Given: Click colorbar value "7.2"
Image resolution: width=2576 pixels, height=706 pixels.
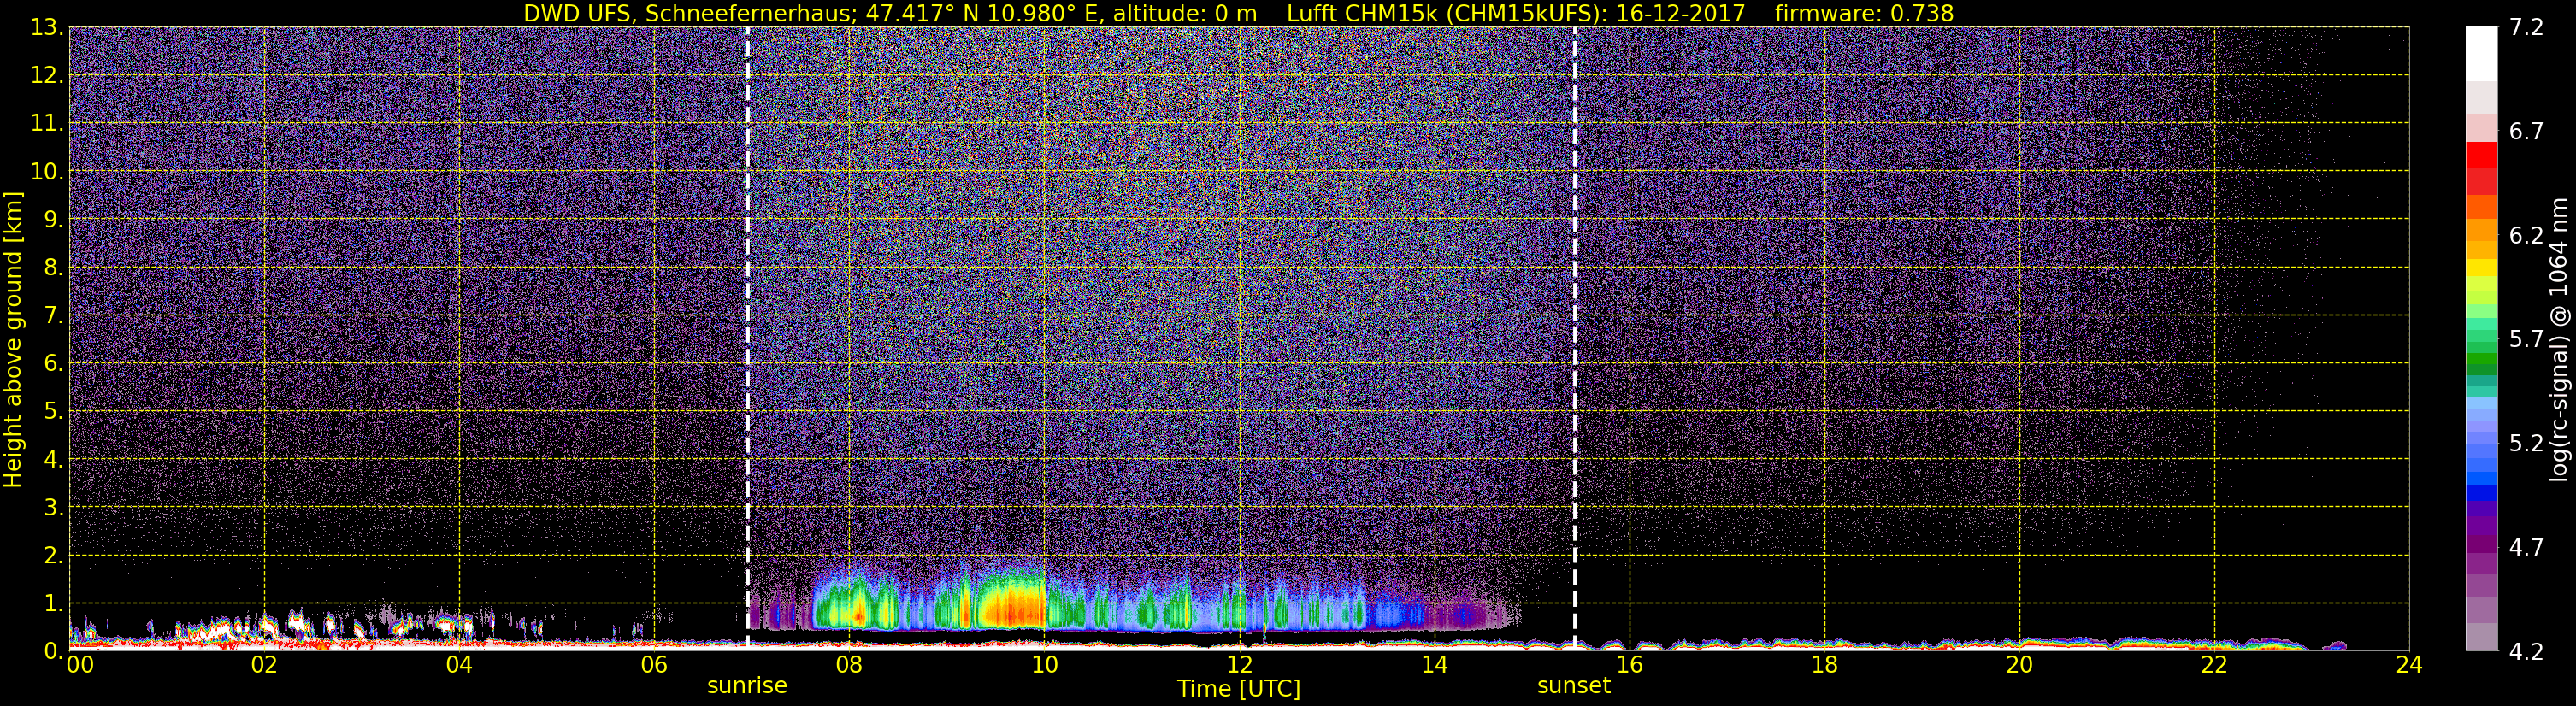Looking at the screenshot, I should click(2526, 28).
